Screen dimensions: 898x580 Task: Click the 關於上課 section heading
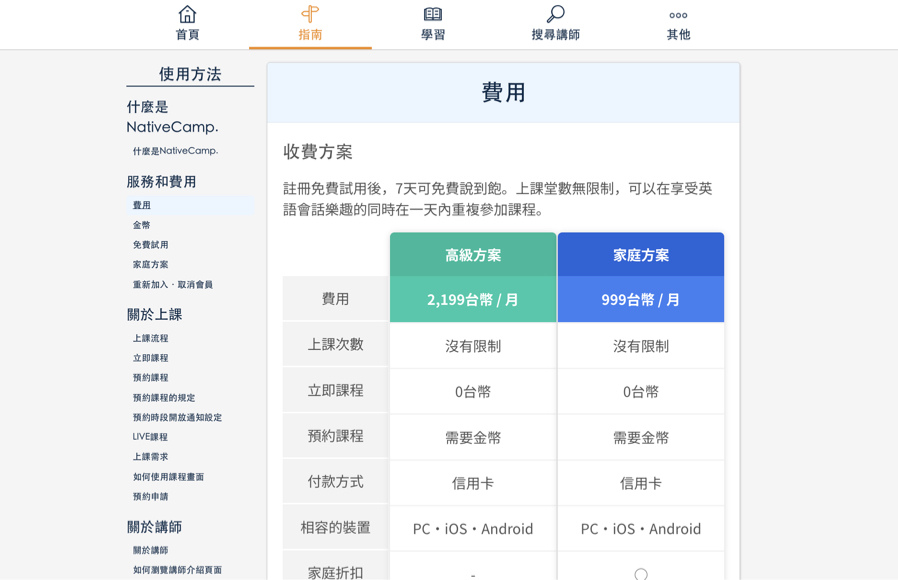[x=155, y=314]
